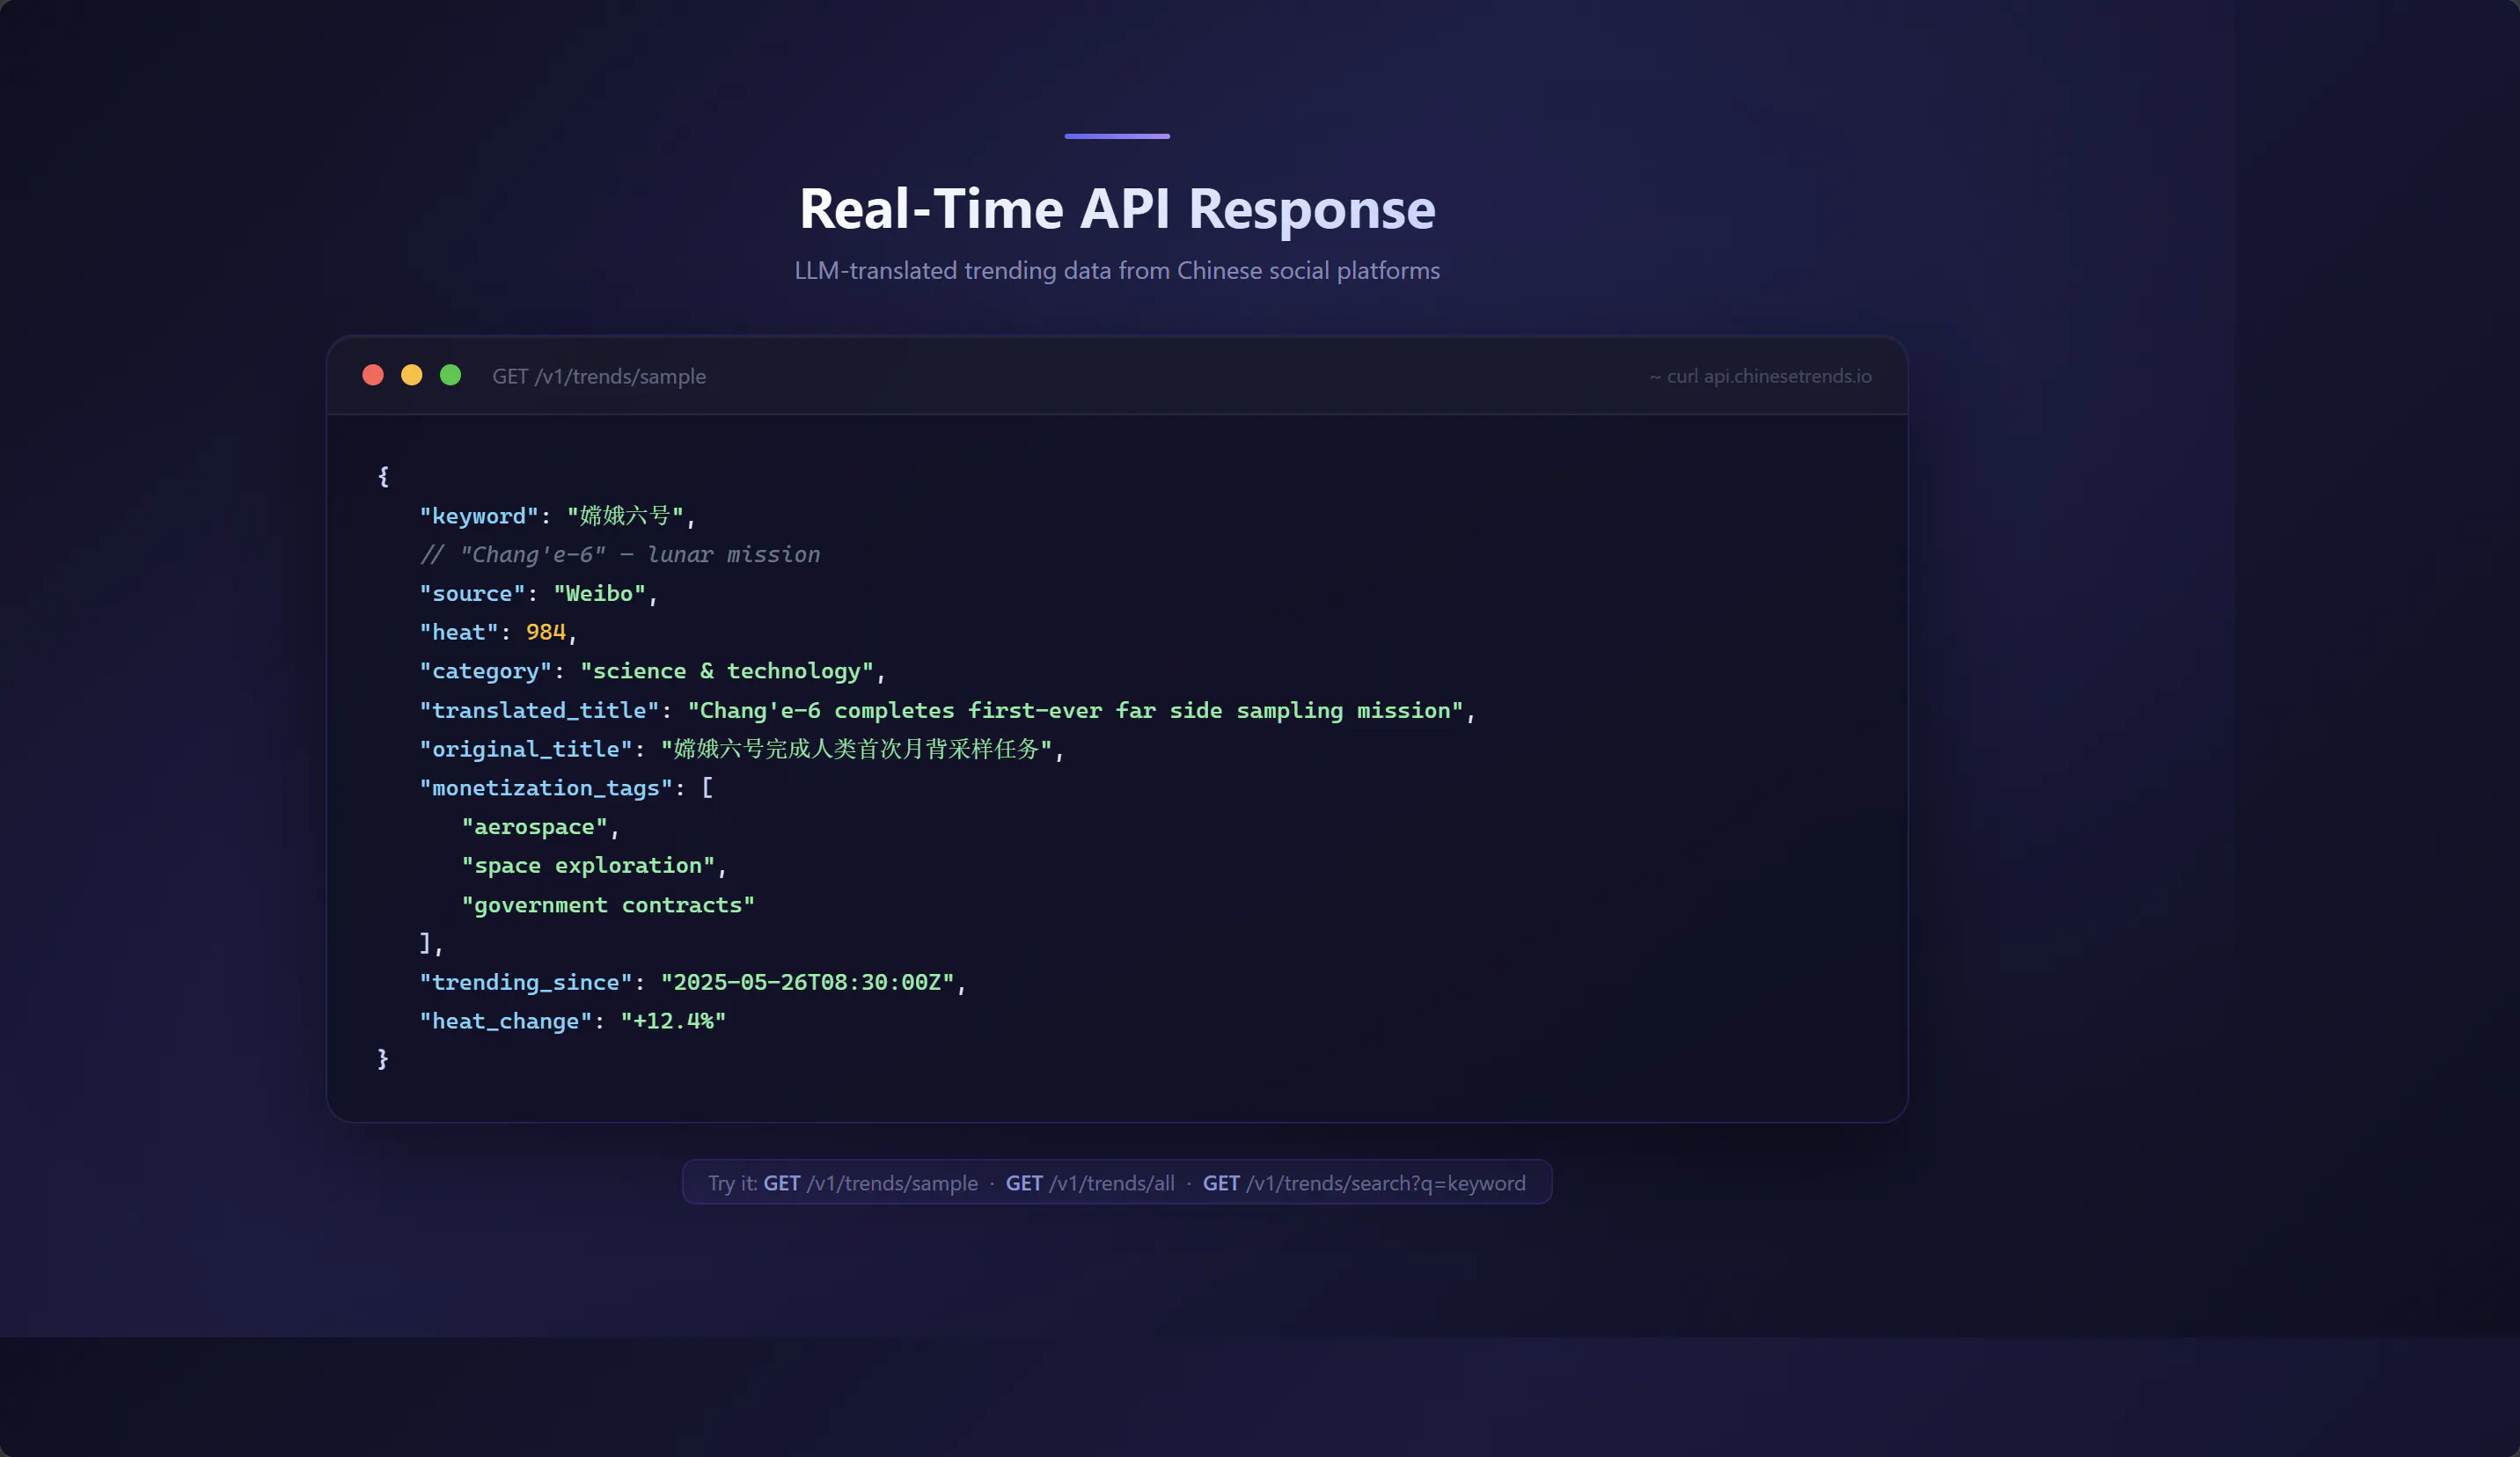Viewport: 2520px width, 1457px height.
Task: Click the original Chinese title string
Action: click(857, 749)
